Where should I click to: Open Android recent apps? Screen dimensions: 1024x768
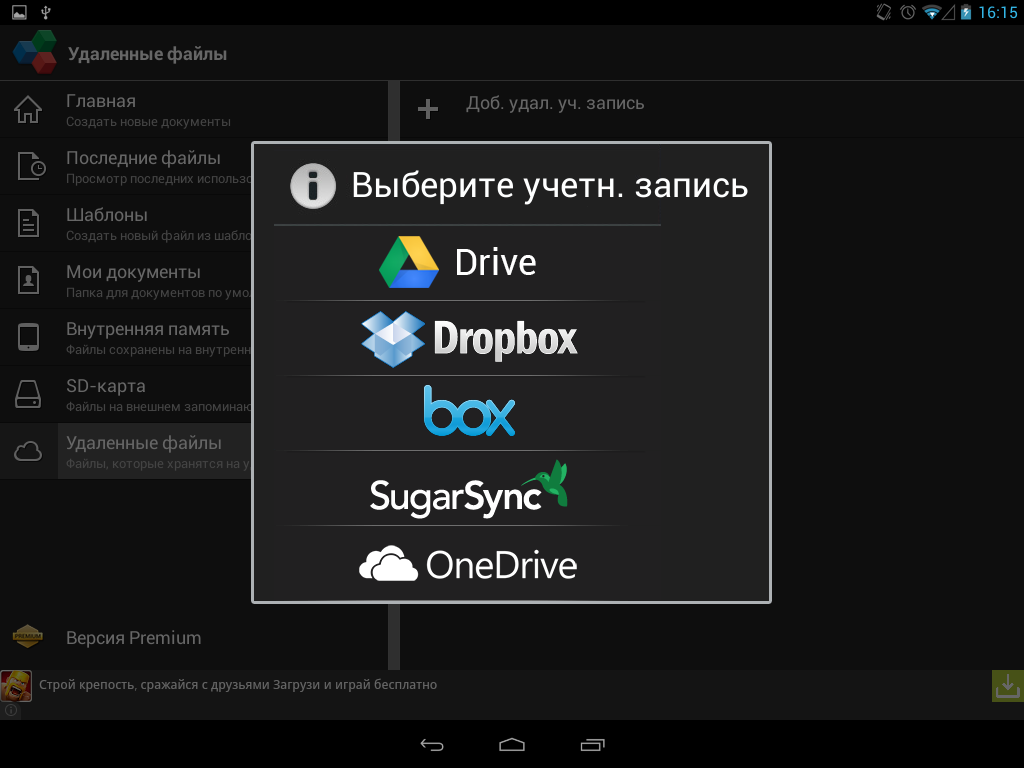[592, 744]
